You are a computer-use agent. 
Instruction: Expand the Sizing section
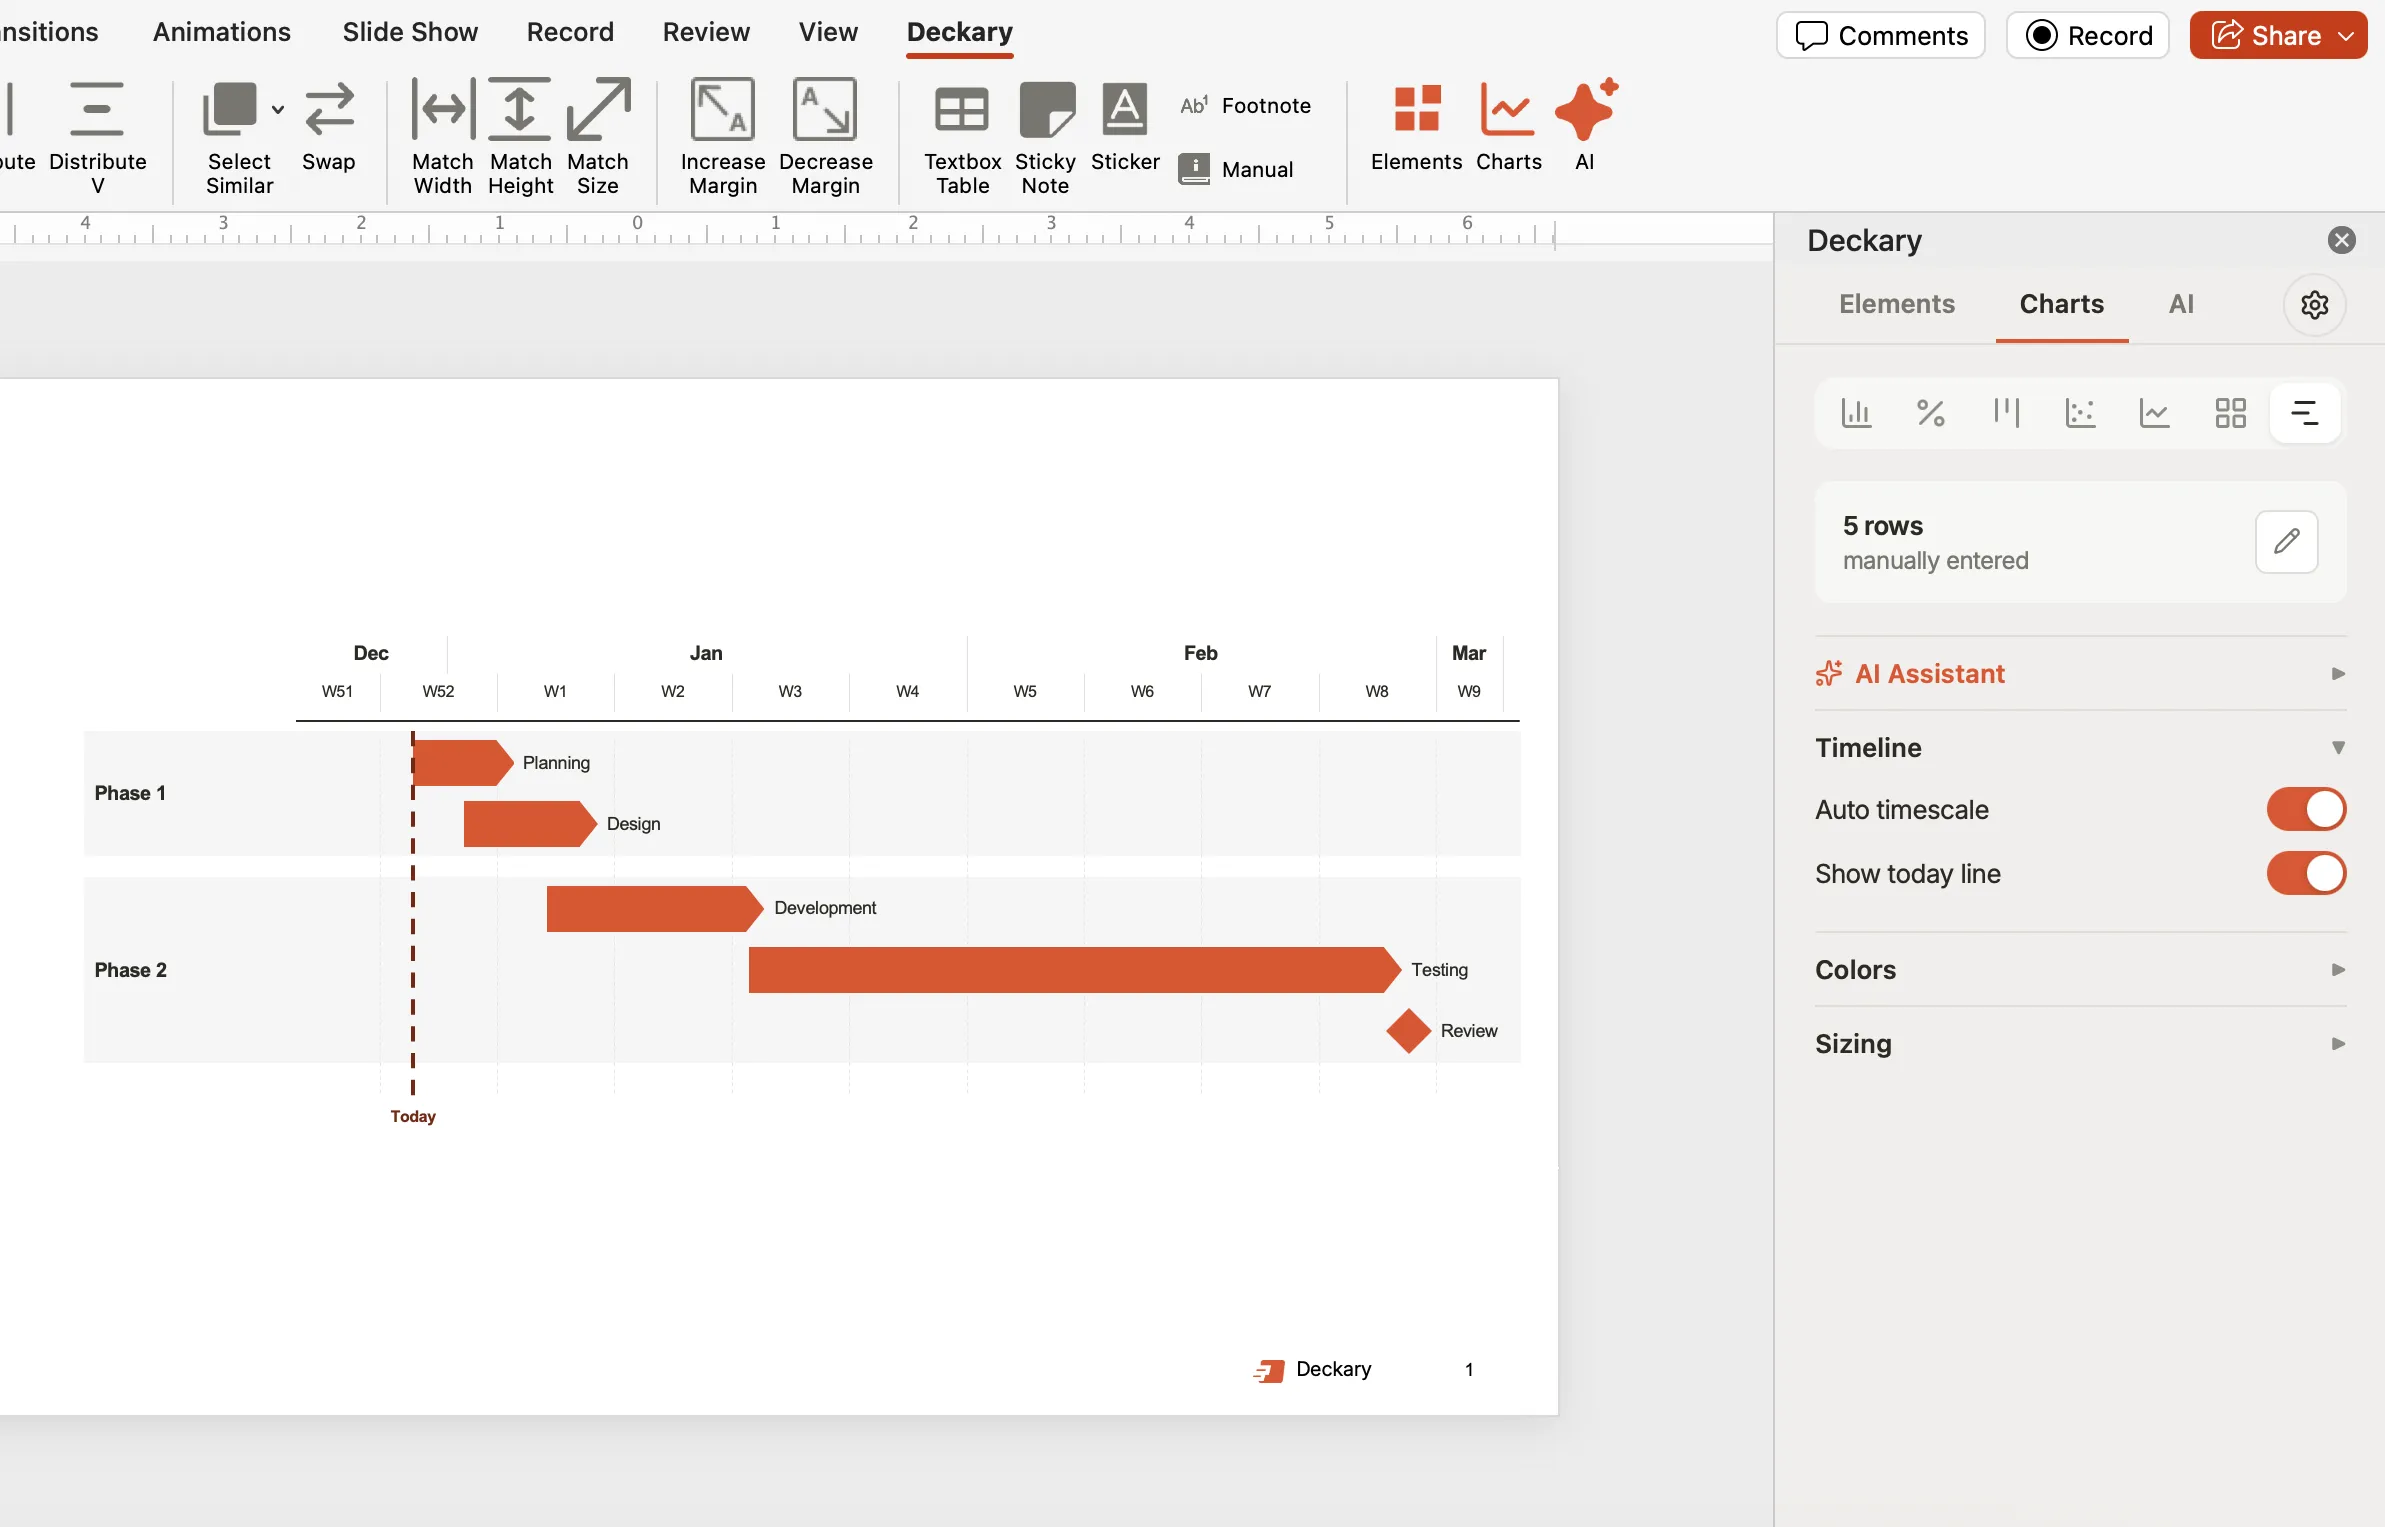2338,1043
